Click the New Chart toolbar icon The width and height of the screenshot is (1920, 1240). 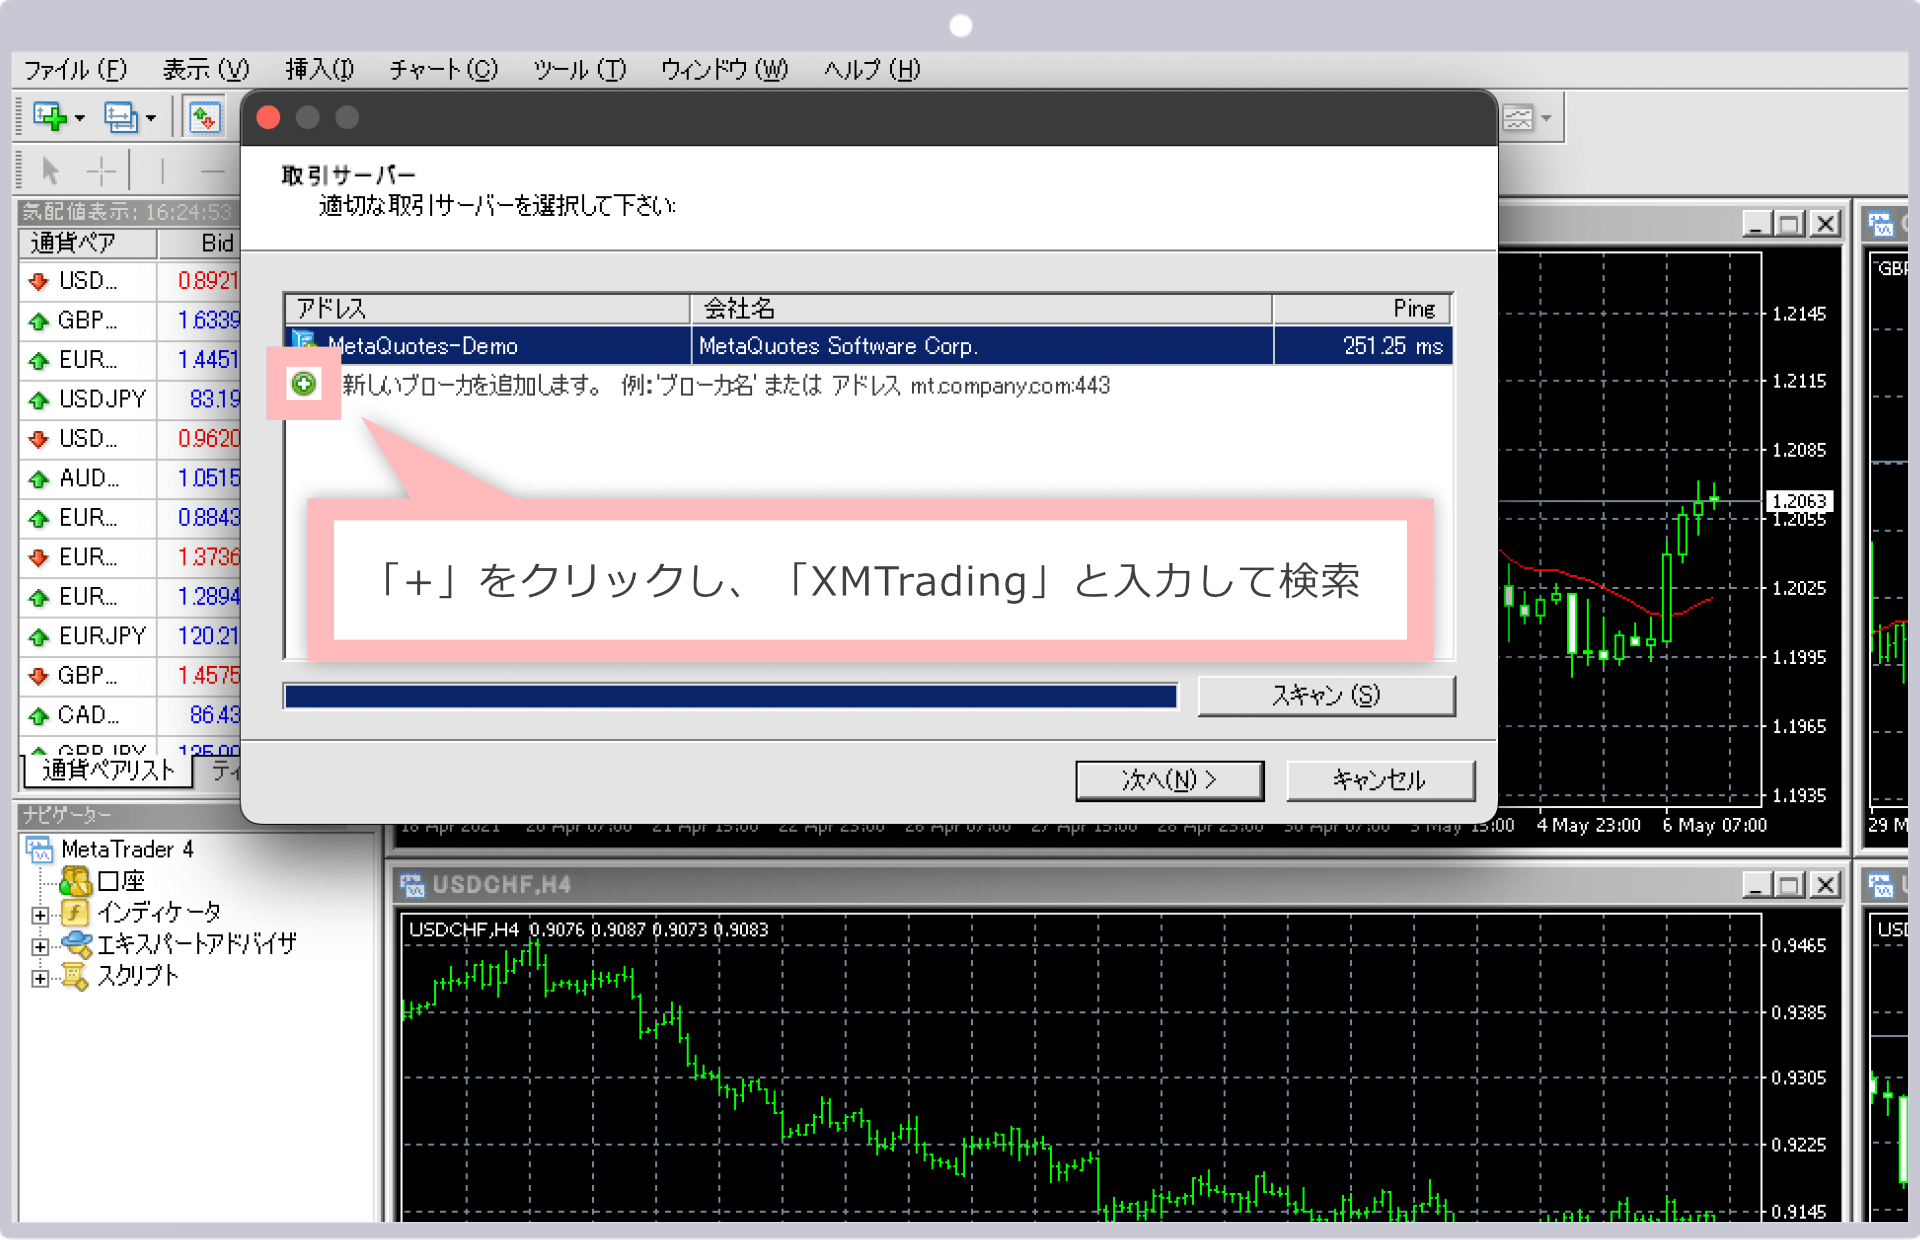[49, 118]
